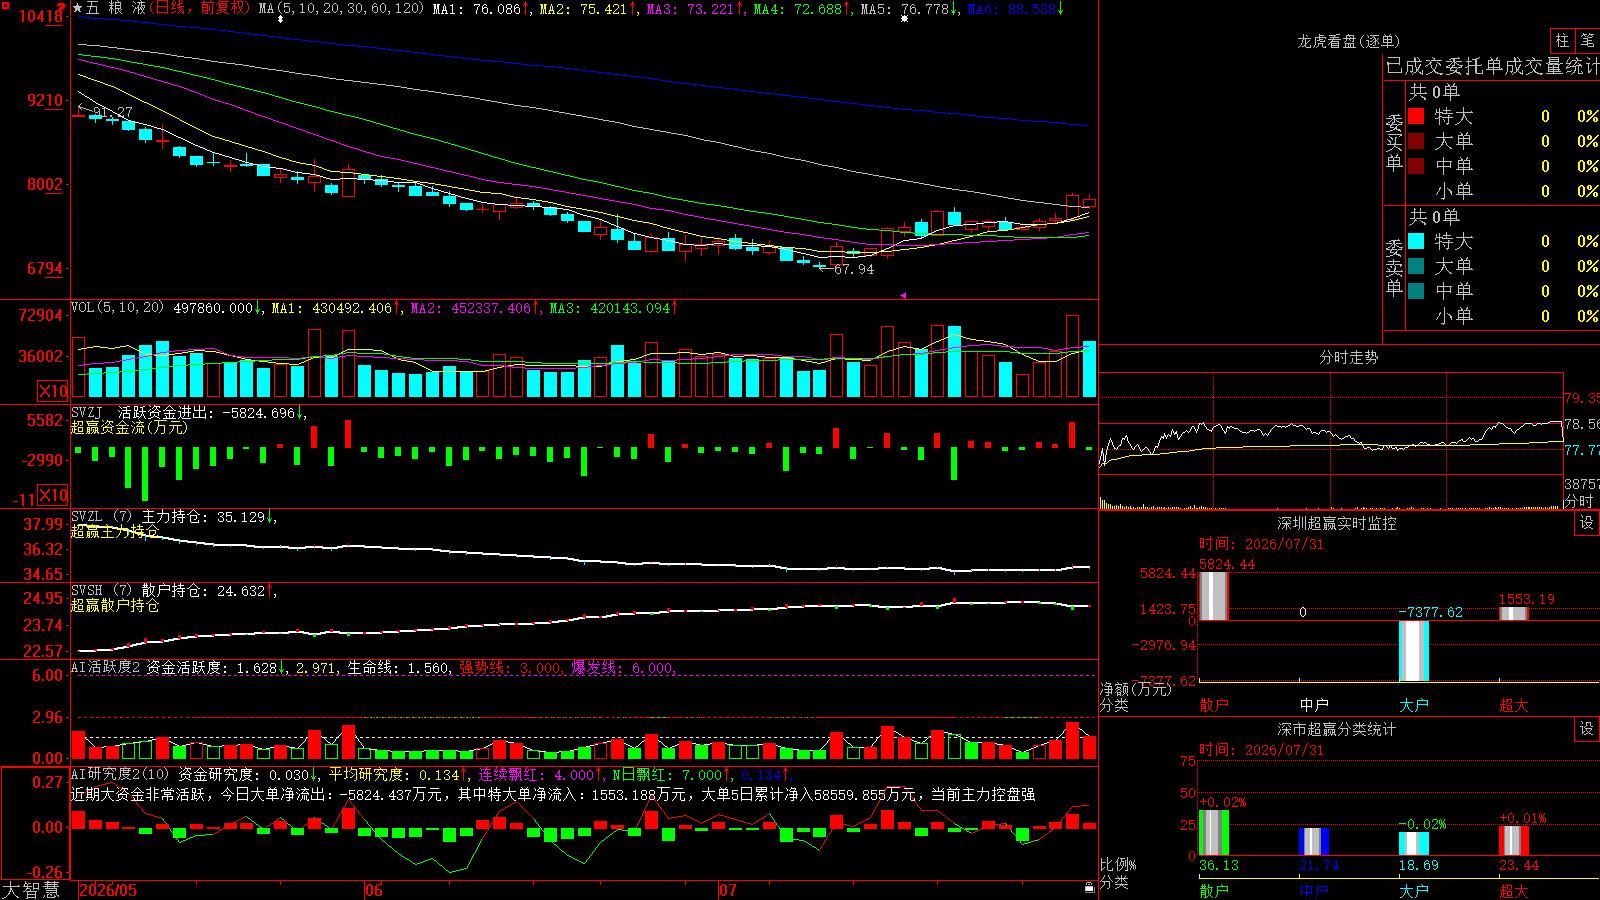Click the white 散户 bar showing 5824.44
The height and width of the screenshot is (900, 1600).
[1214, 596]
